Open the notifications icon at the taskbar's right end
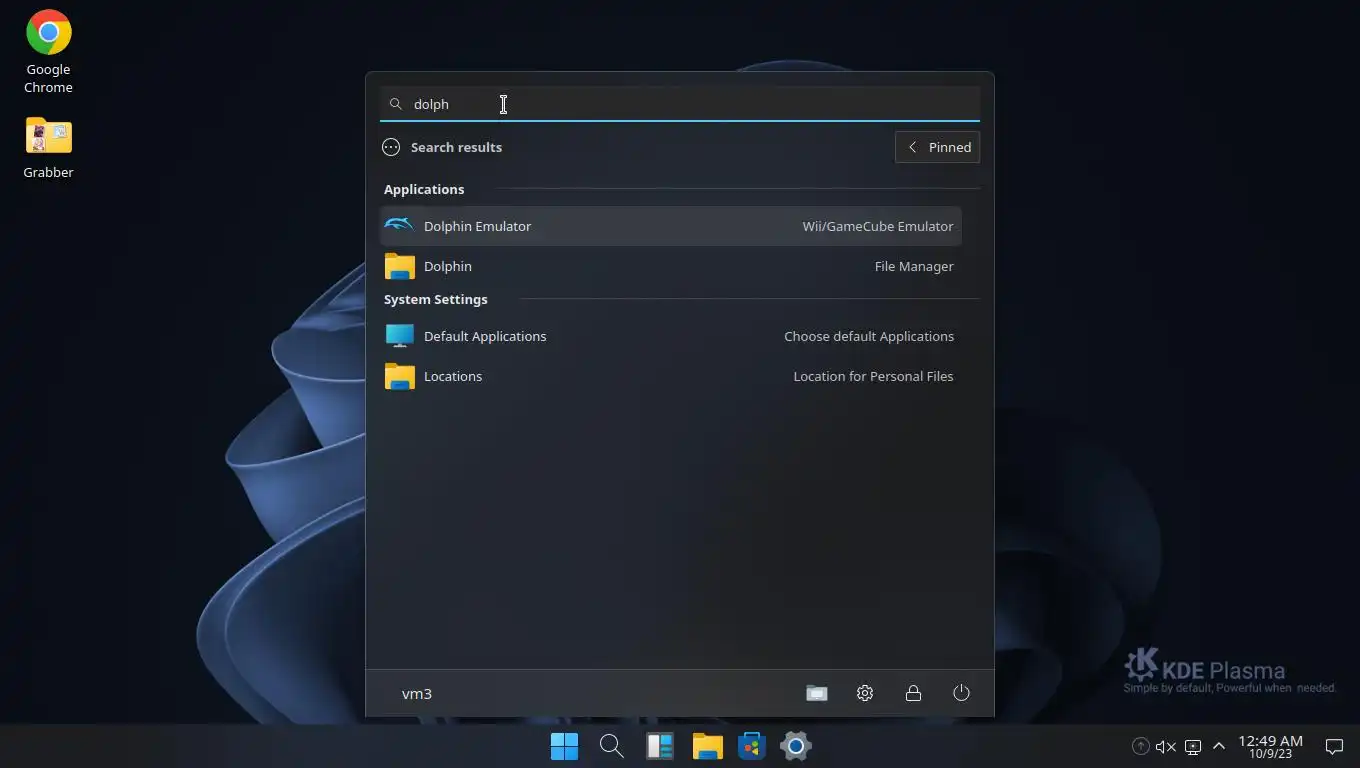The image size is (1360, 768). [1334, 746]
